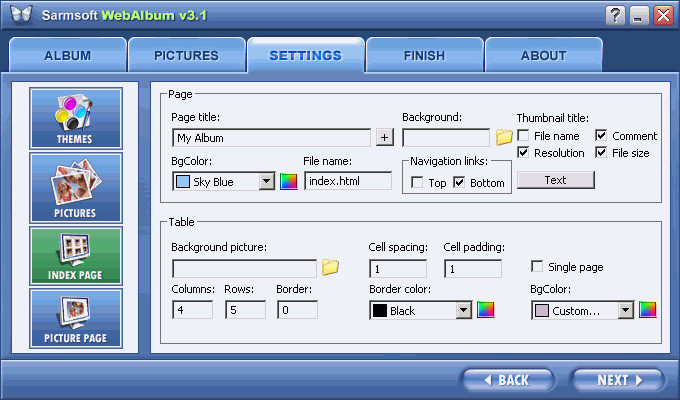Switch to the ALBUM tab
680x400 pixels.
[68, 55]
